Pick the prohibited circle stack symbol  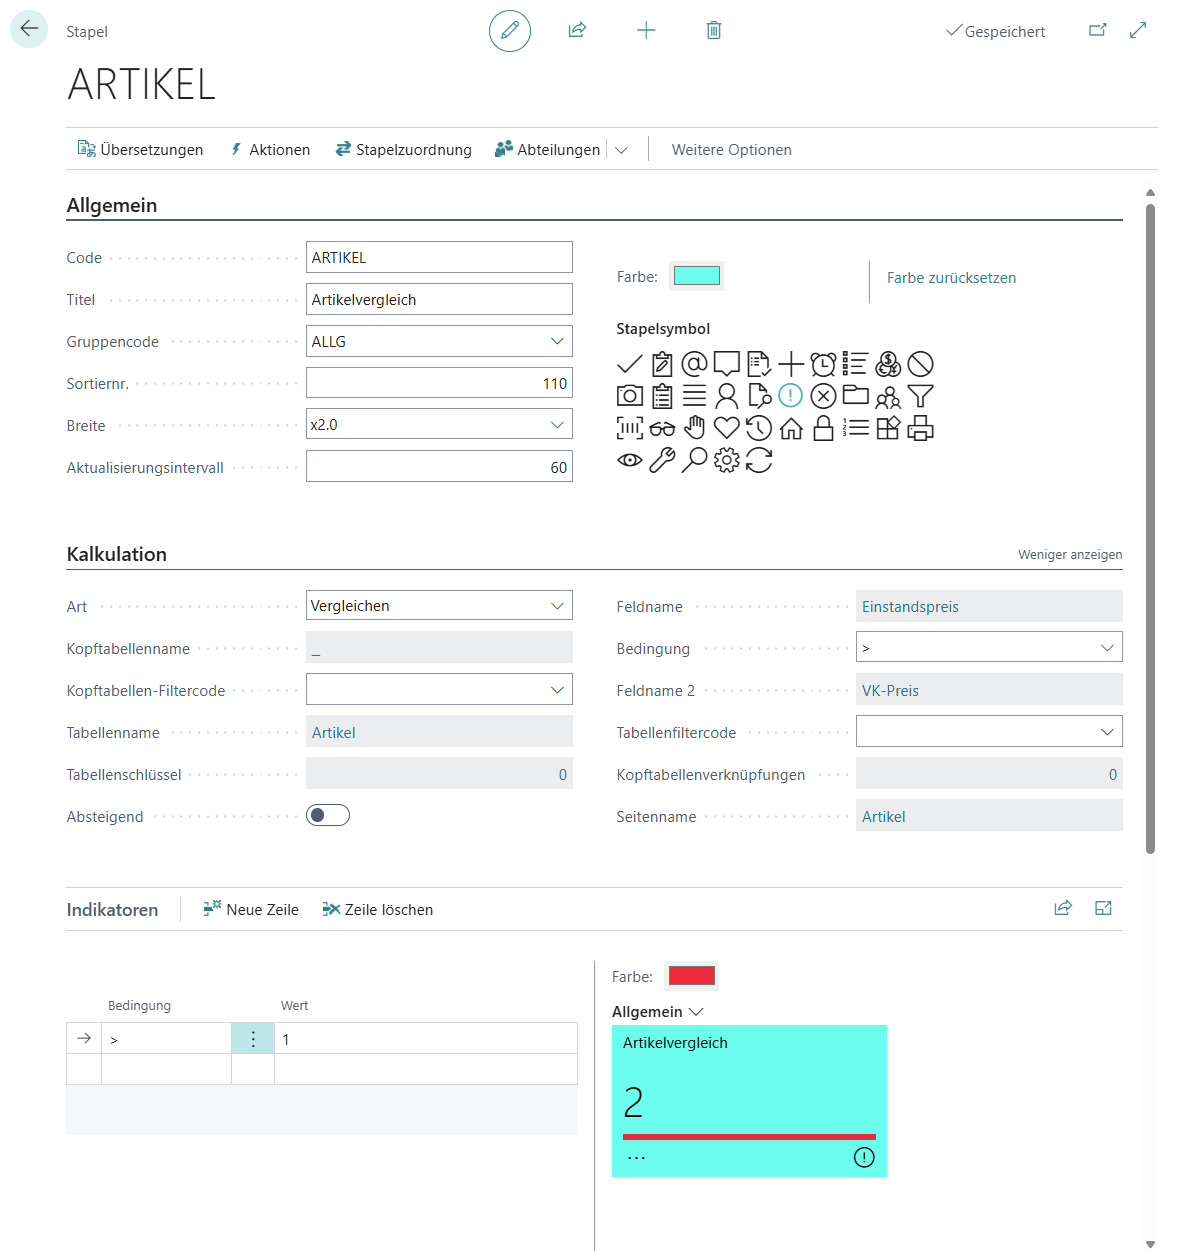click(920, 364)
